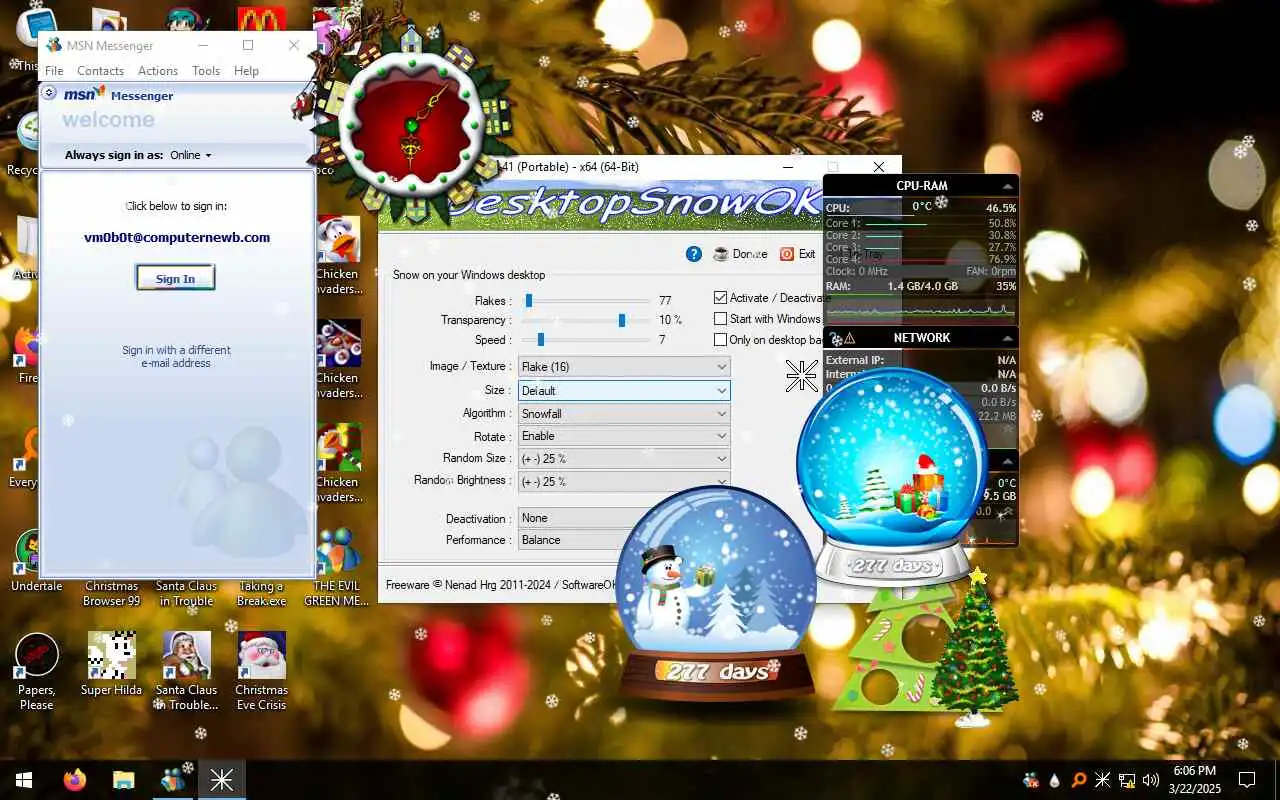Screen dimensions: 1280x800
Task: Click the Sign In button
Action: [175, 278]
